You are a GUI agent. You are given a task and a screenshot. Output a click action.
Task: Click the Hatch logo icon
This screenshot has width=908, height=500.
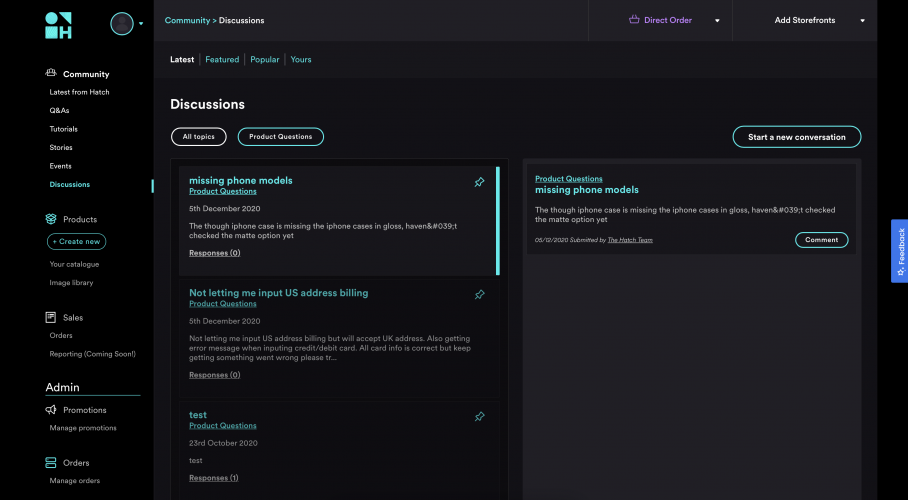tap(58, 25)
